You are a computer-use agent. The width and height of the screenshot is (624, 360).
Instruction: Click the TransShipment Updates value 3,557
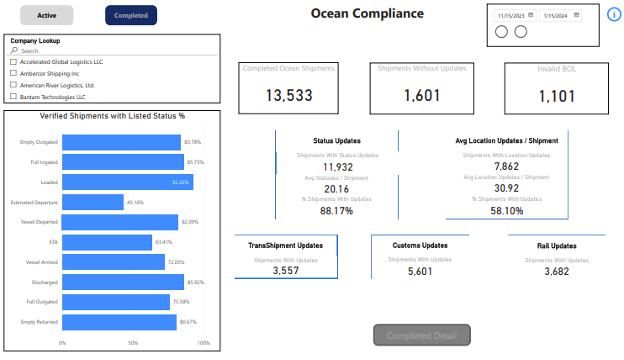tap(286, 270)
